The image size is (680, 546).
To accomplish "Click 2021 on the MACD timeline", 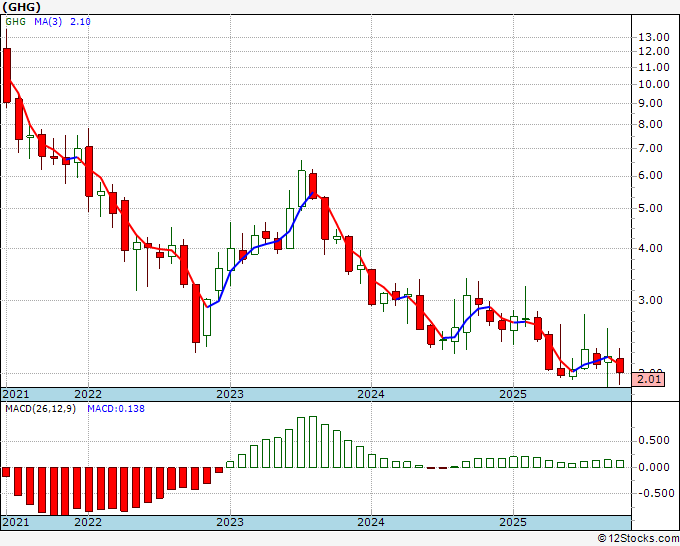I will [16, 522].
